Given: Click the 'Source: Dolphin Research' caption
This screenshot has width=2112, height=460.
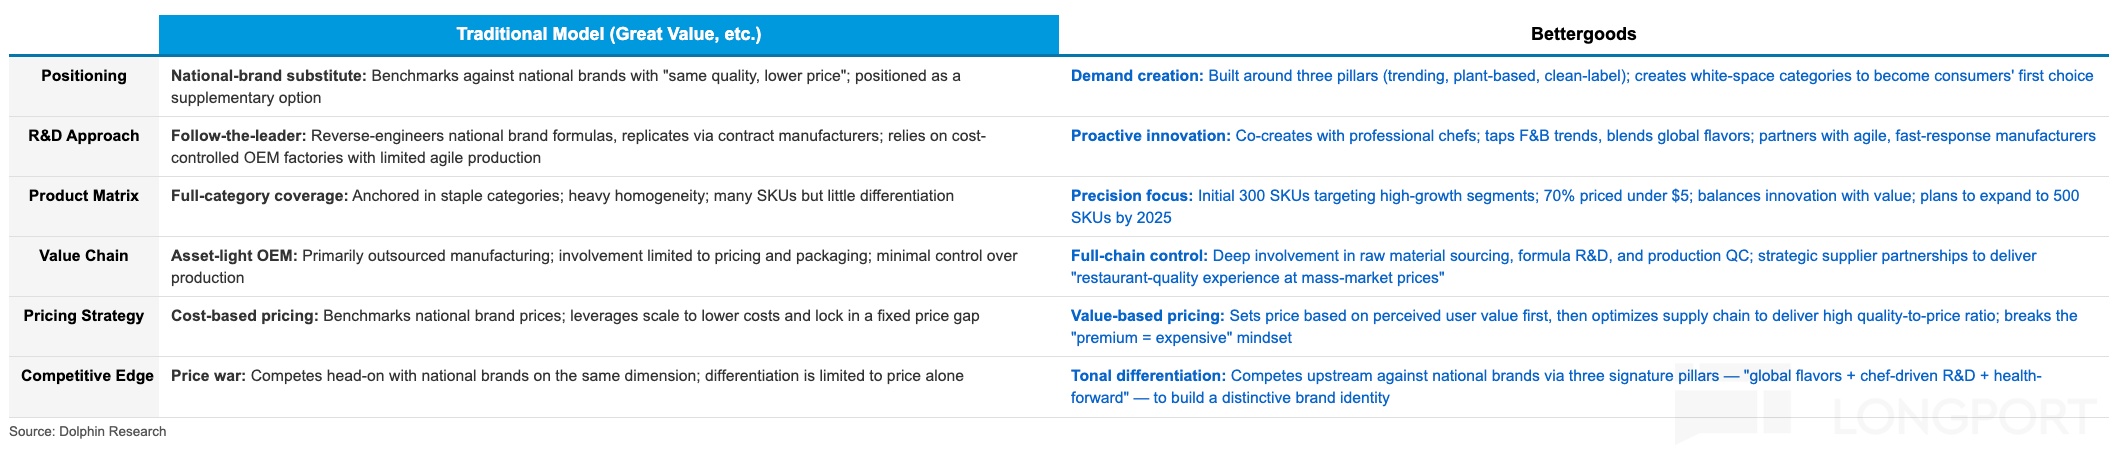Looking at the screenshot, I should tap(88, 432).
